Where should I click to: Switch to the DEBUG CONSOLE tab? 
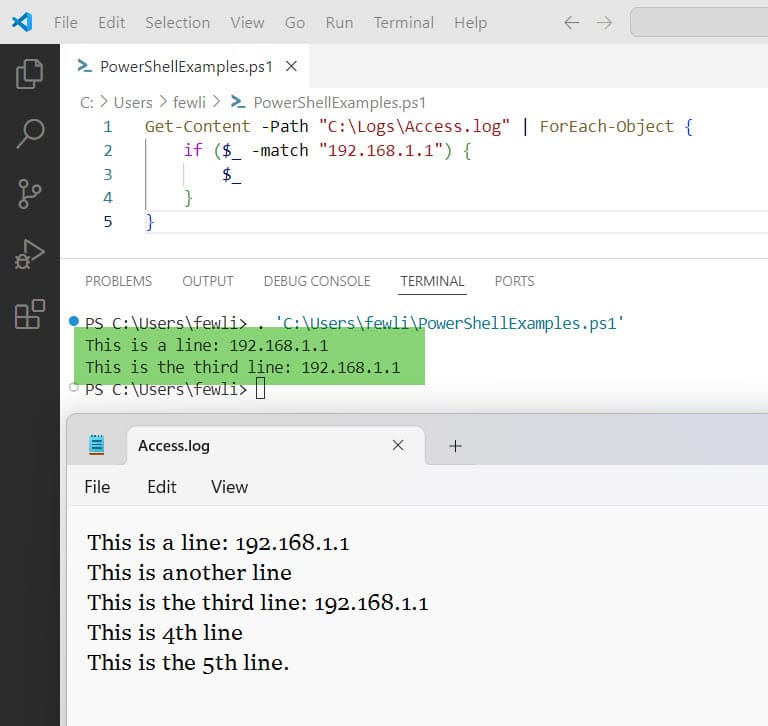(317, 281)
